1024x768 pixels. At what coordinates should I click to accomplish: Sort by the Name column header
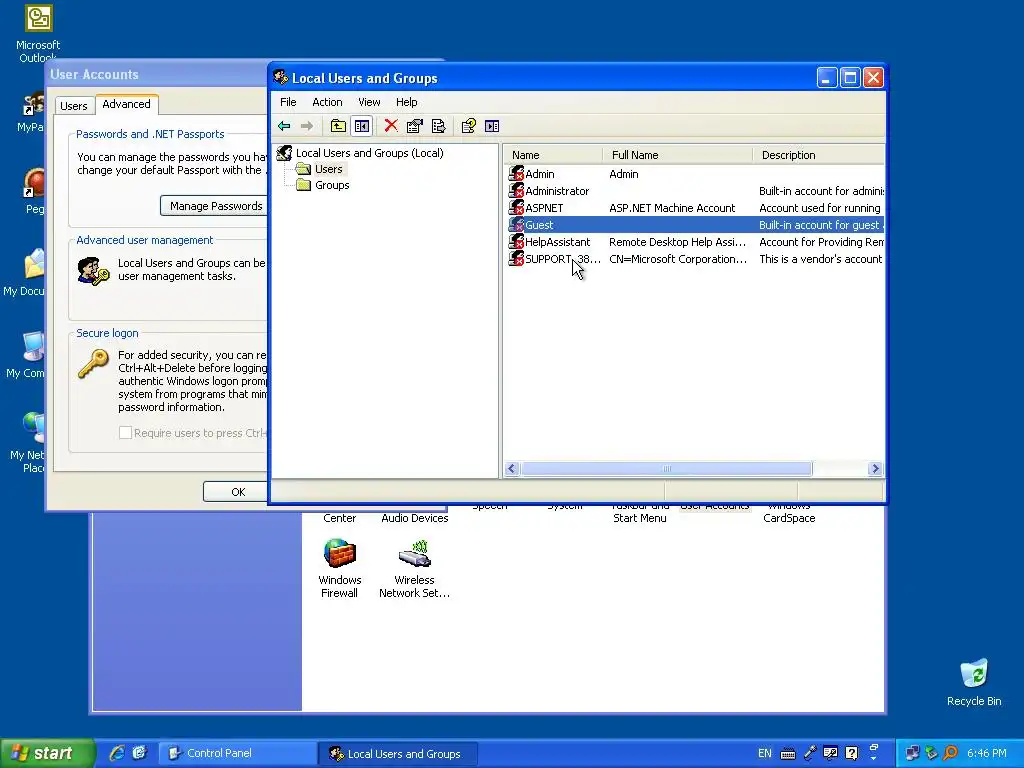[x=553, y=155]
